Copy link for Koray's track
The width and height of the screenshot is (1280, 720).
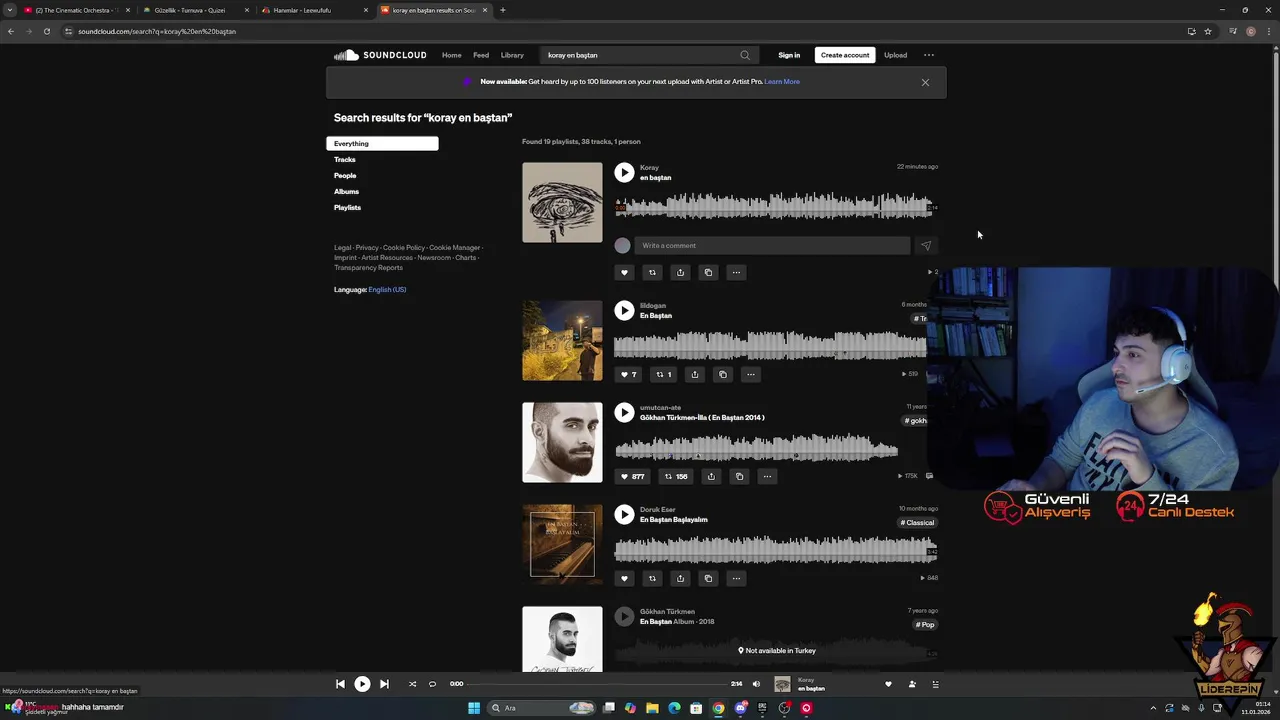[708, 272]
